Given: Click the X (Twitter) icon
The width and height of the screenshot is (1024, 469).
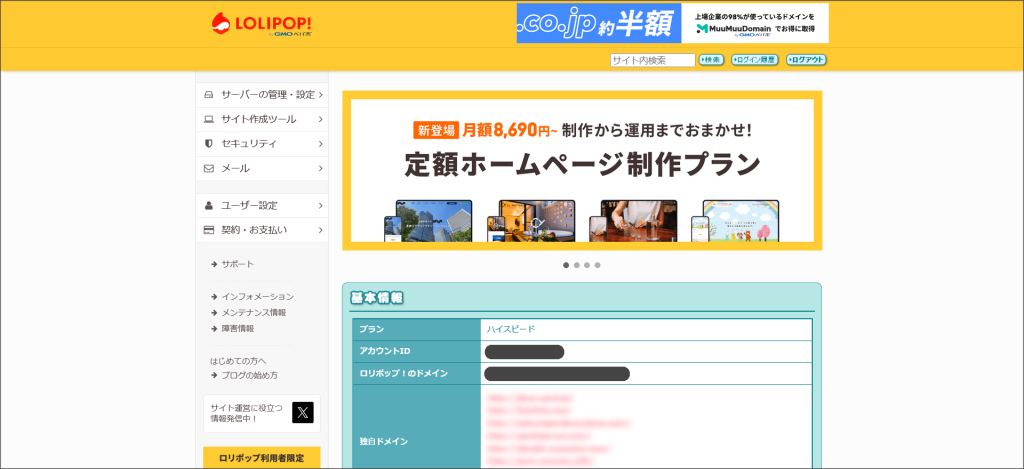Looking at the screenshot, I should [x=302, y=413].
